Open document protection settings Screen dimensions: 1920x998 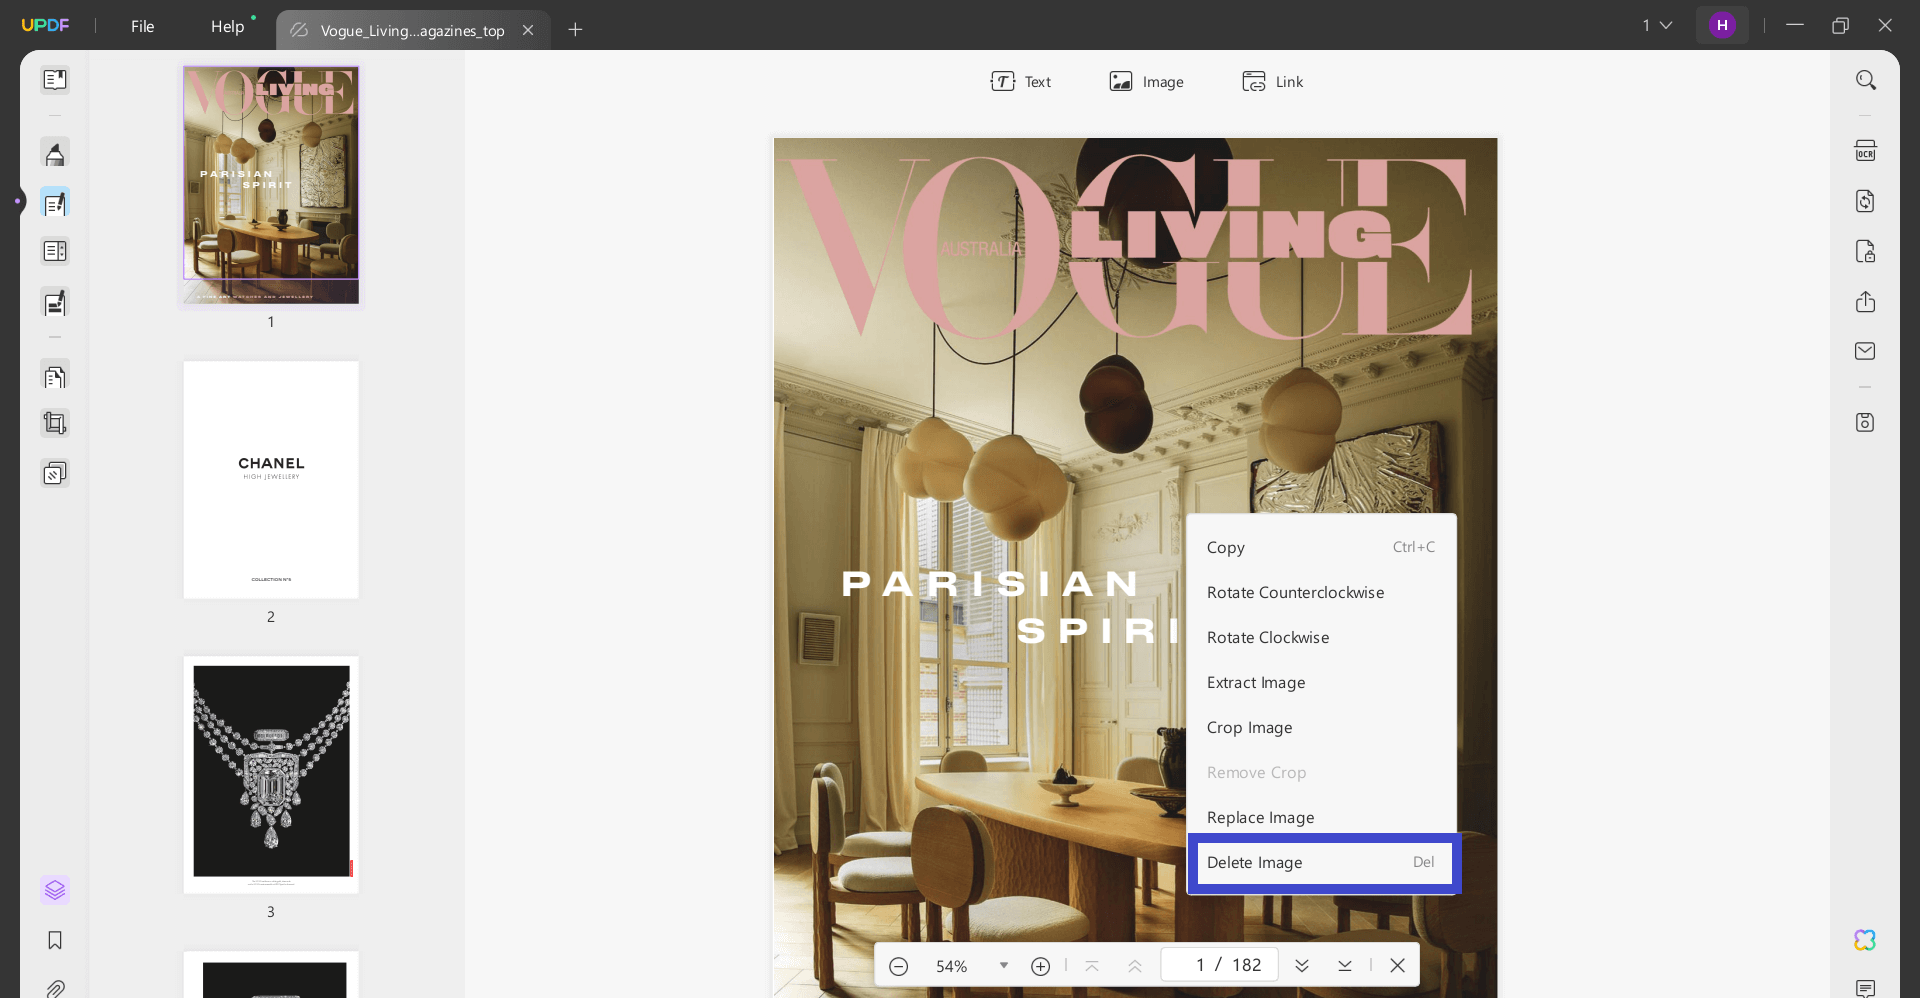coord(1866,251)
